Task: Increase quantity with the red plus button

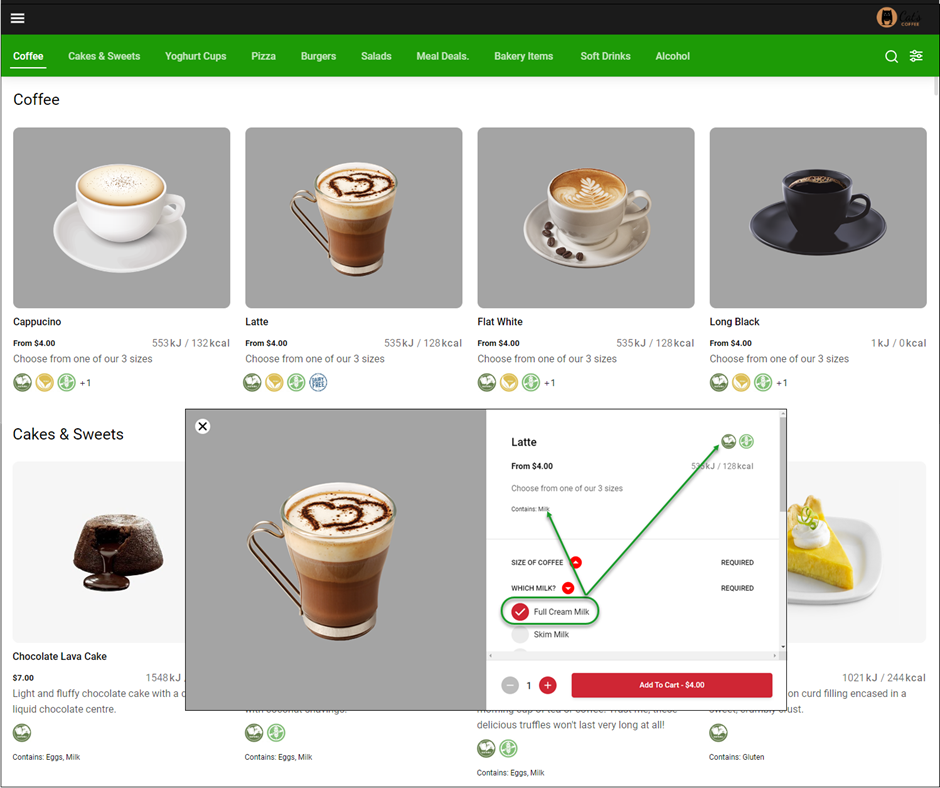Action: coord(547,685)
